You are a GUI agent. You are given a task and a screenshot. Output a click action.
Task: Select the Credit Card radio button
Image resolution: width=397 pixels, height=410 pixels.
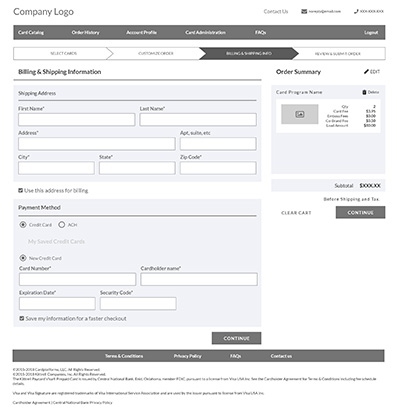pos(23,225)
